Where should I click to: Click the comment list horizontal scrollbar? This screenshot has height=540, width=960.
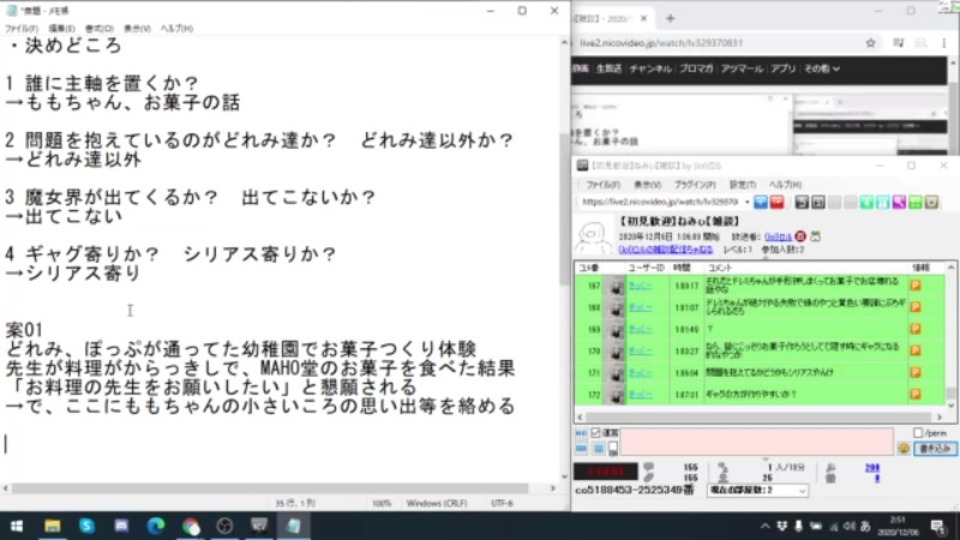coord(759,417)
